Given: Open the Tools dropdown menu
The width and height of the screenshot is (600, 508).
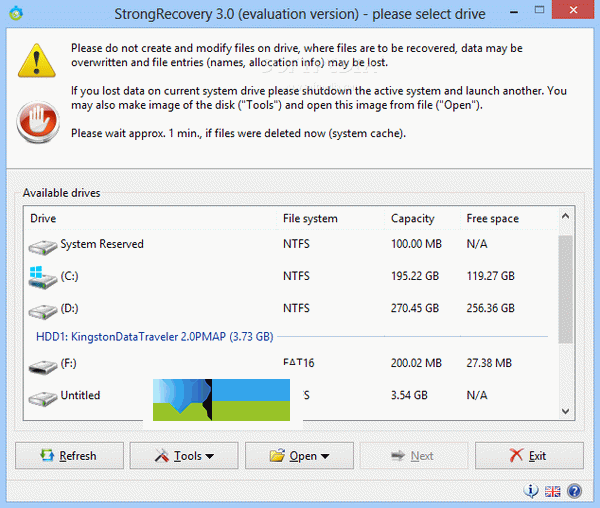Looking at the screenshot, I should [184, 456].
